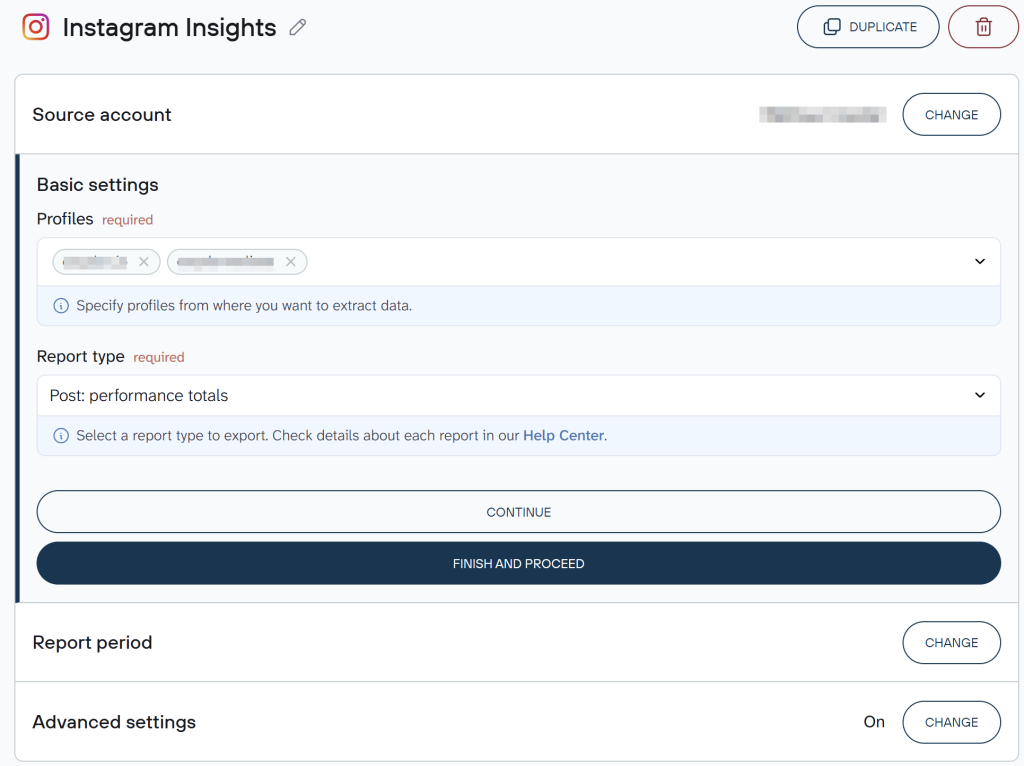The image size is (1024, 766).
Task: Click the Advanced settings heading
Action: [x=114, y=722]
